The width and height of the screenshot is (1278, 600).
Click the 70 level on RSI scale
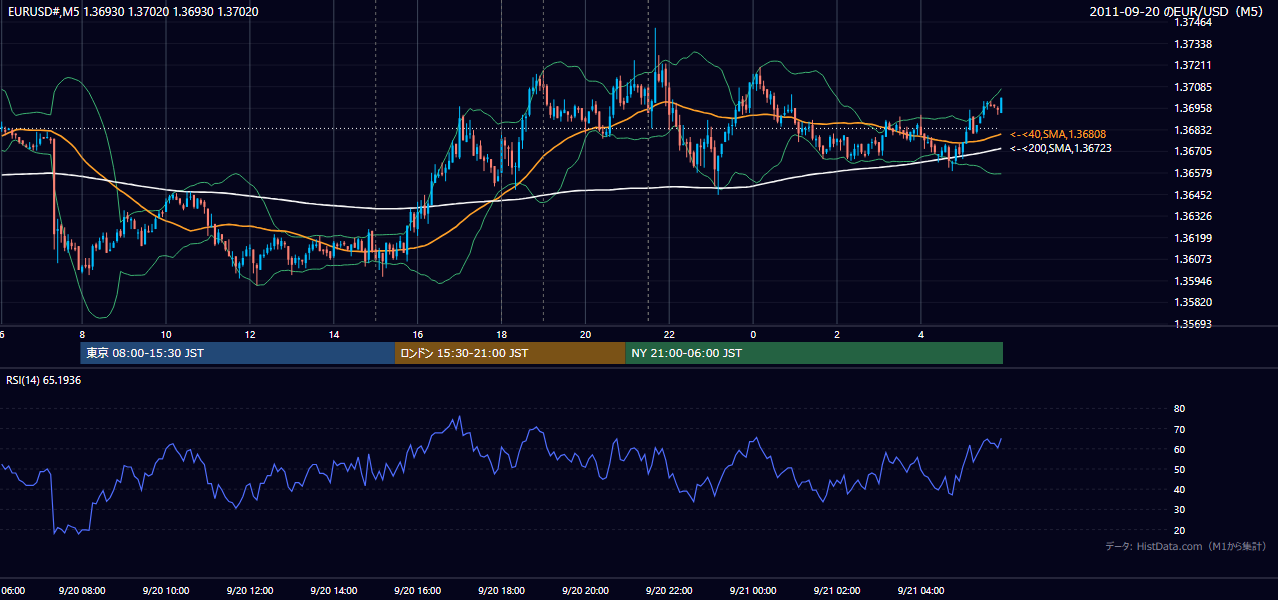point(1179,429)
